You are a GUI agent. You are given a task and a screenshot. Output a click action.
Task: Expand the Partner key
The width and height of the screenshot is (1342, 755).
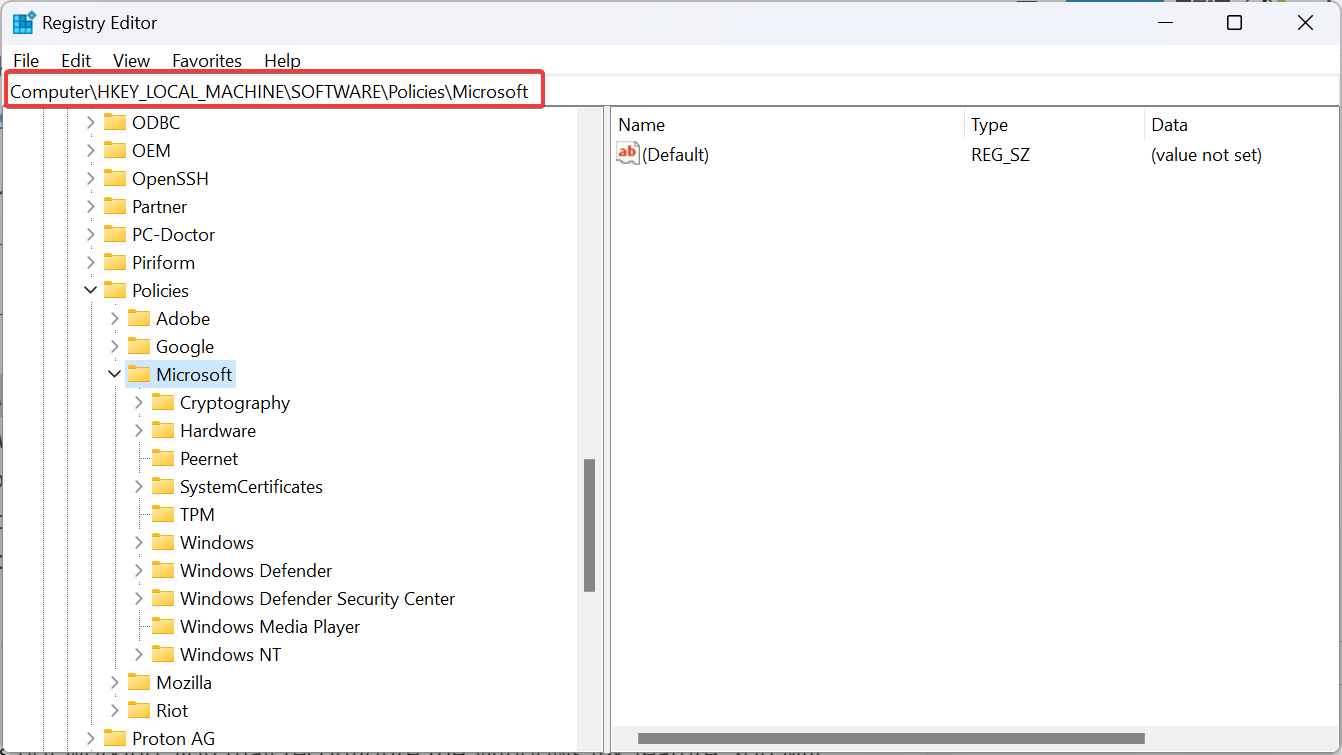(91, 206)
